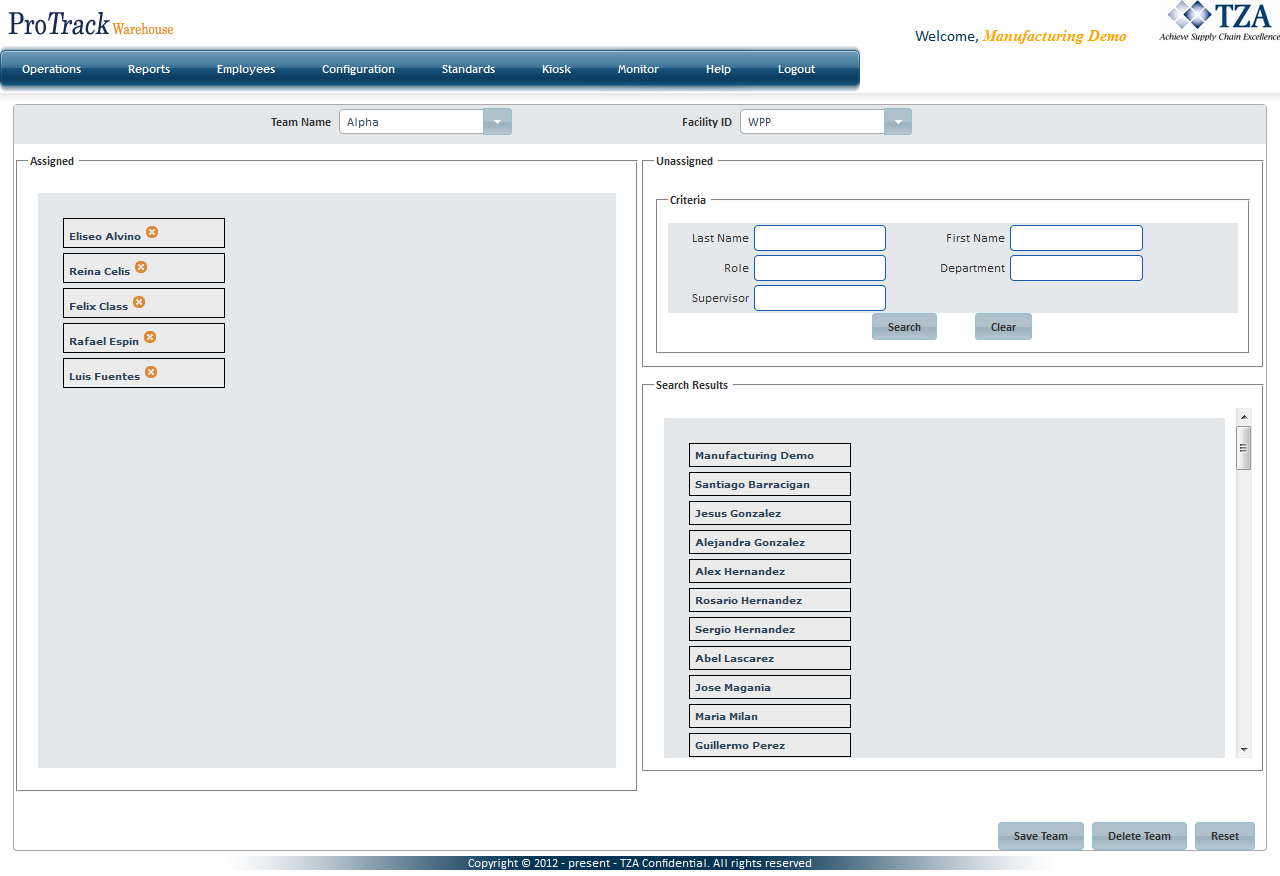Click the Save Team button

1040,836
